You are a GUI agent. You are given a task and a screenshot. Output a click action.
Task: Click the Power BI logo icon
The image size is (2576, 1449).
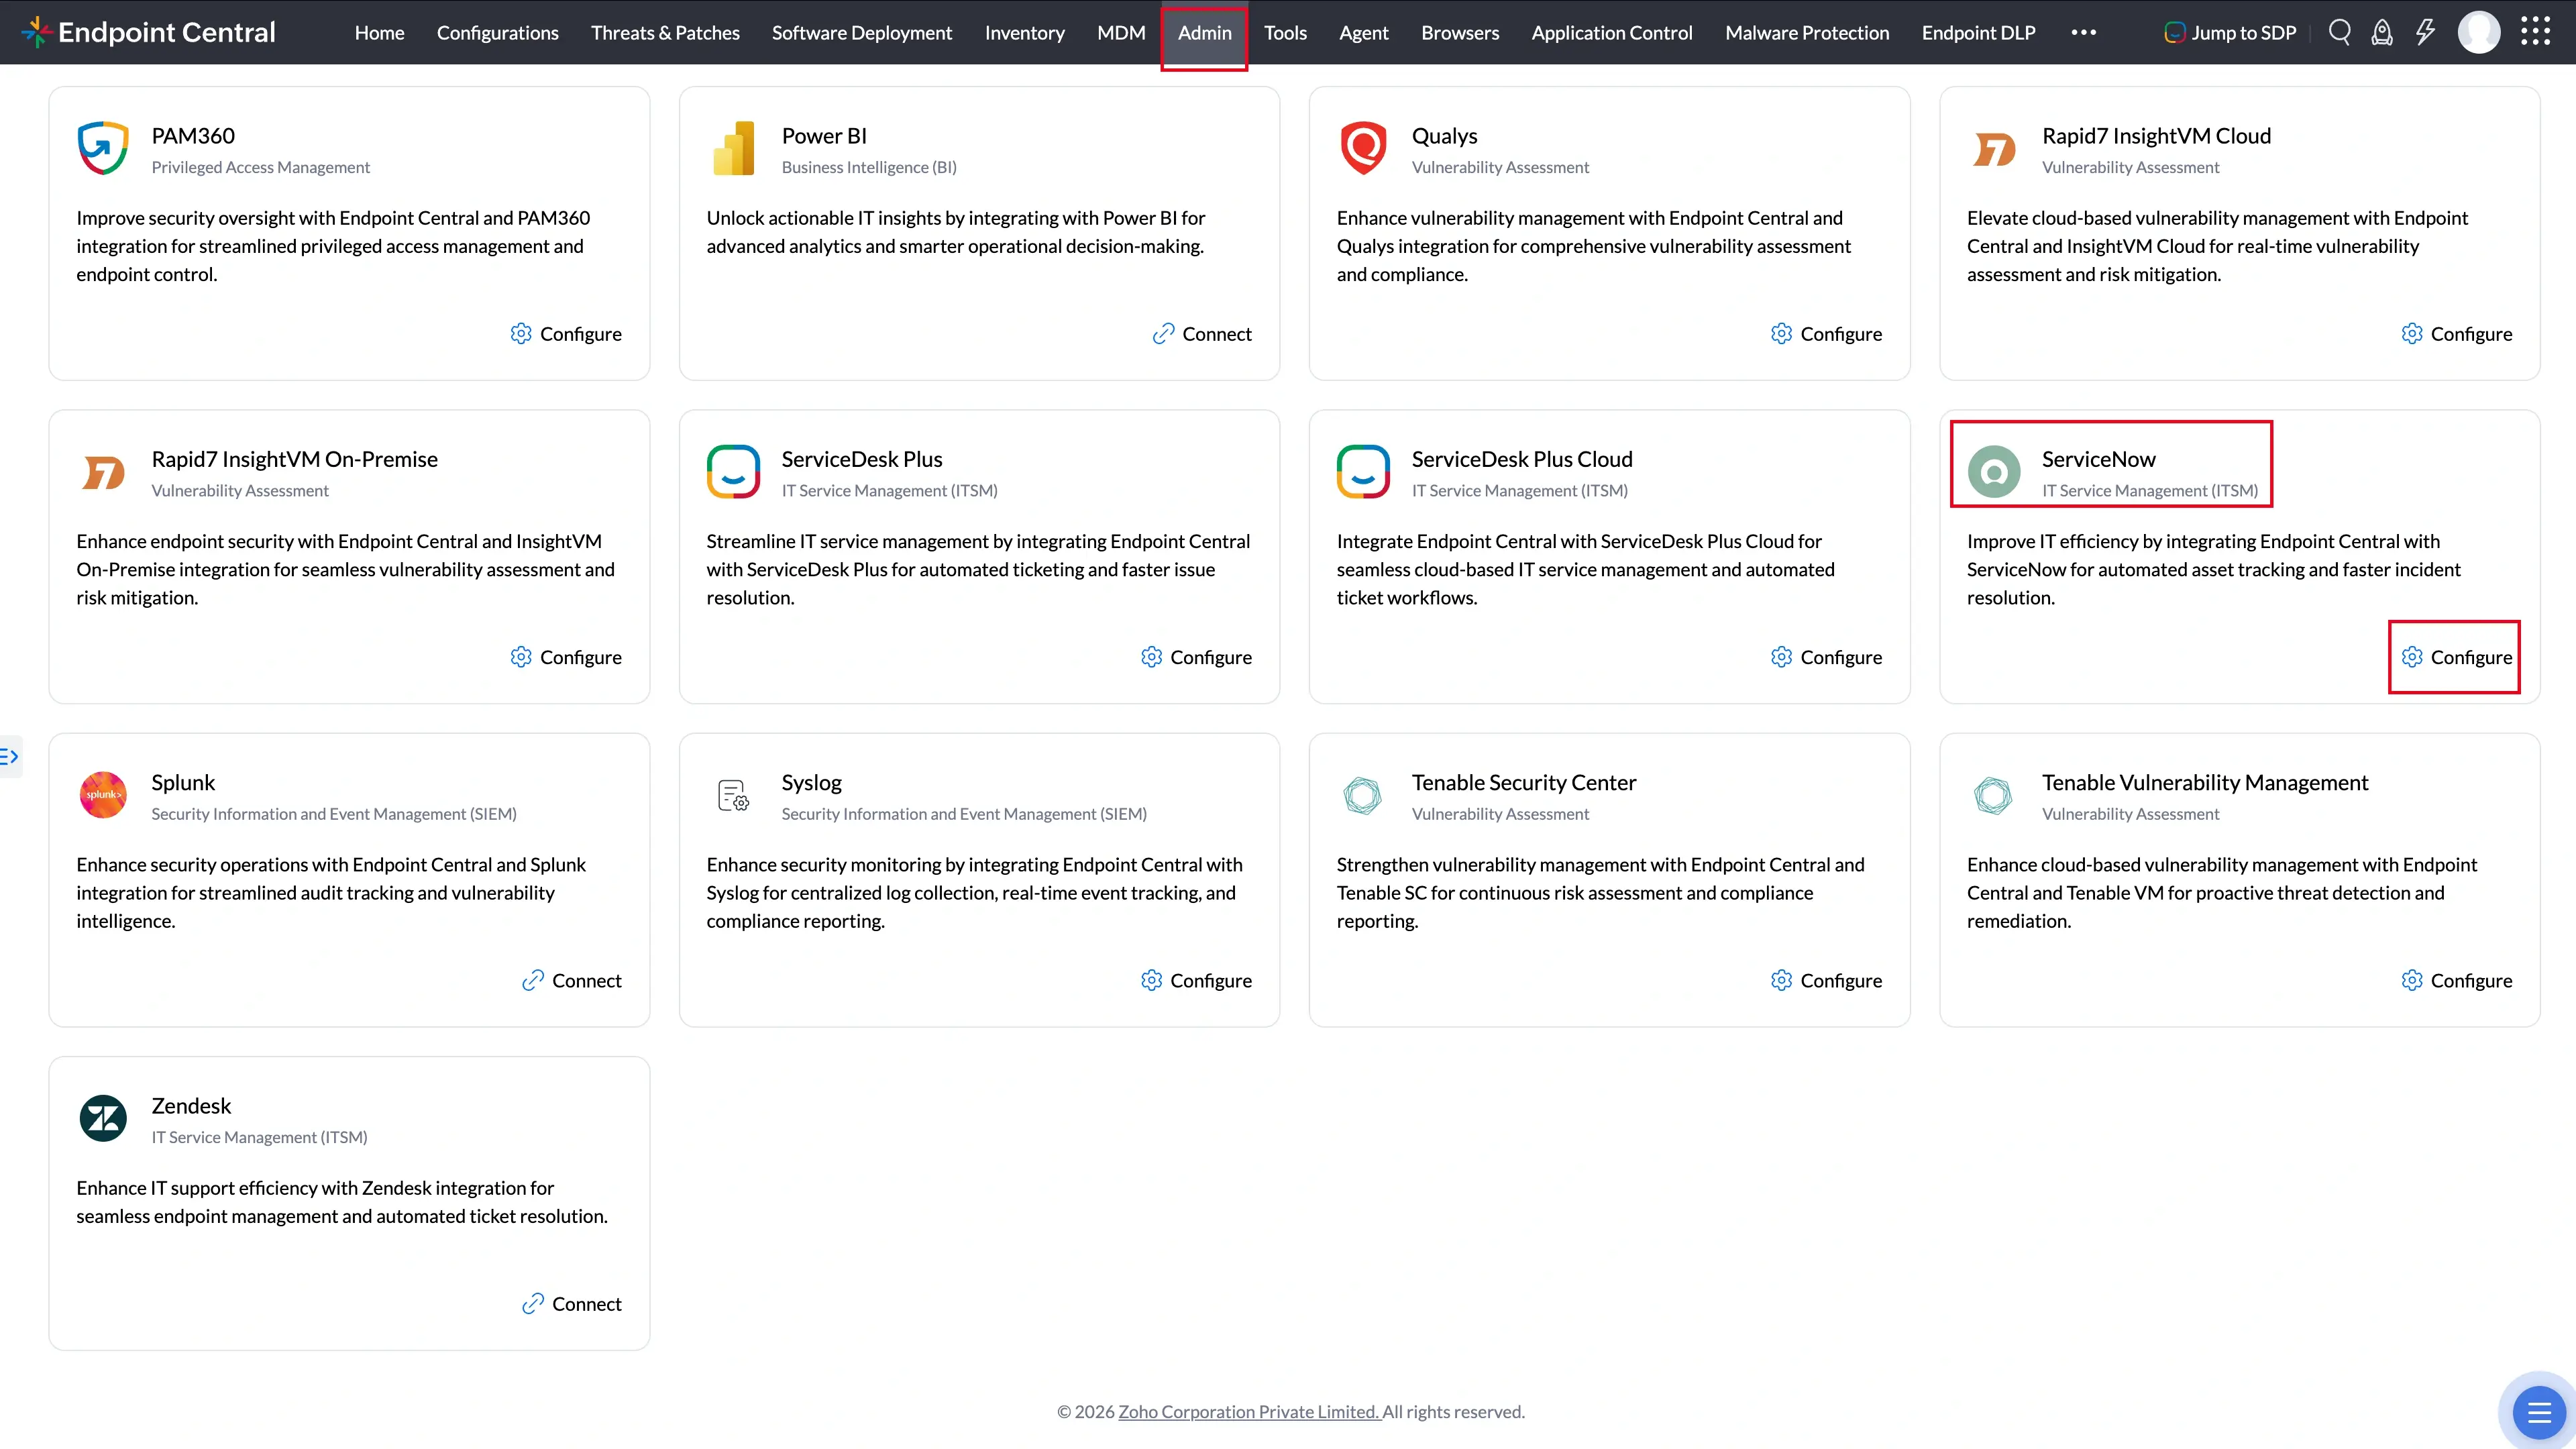pos(733,148)
